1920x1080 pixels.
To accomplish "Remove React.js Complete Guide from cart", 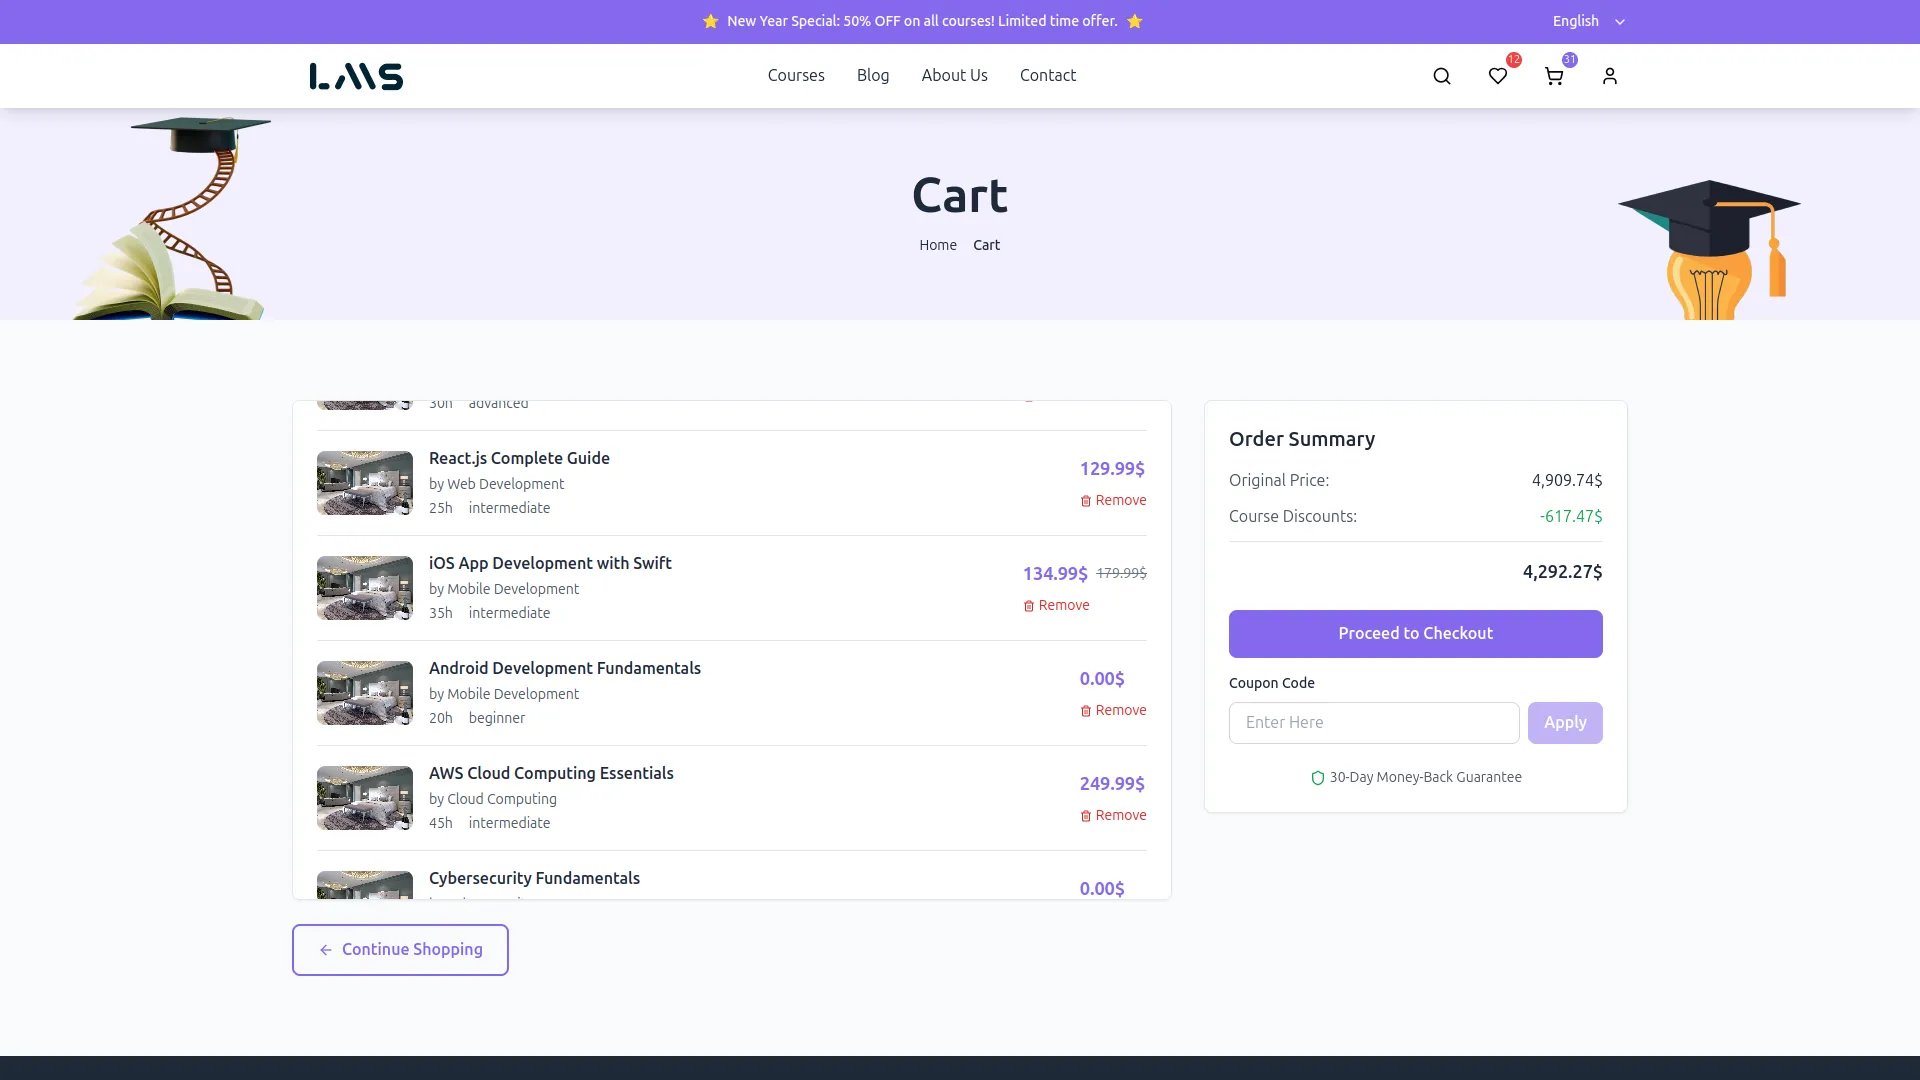I will click(1113, 501).
